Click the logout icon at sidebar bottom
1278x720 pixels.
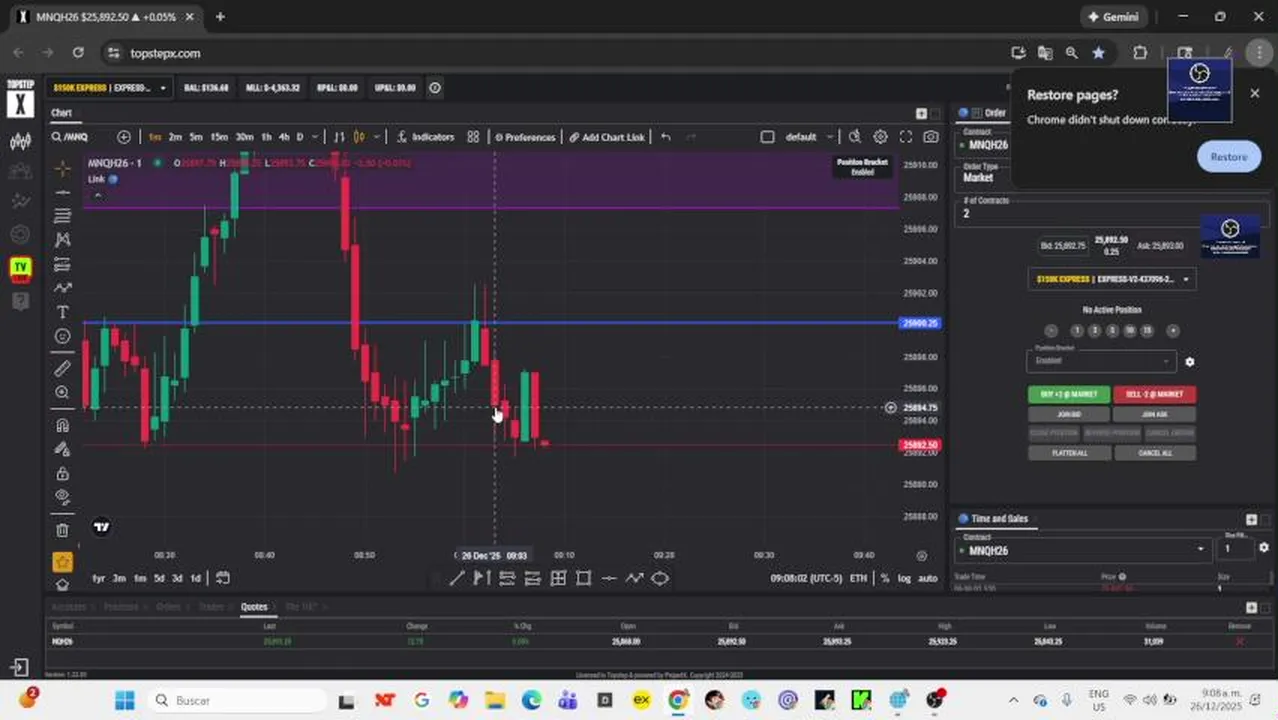20,667
